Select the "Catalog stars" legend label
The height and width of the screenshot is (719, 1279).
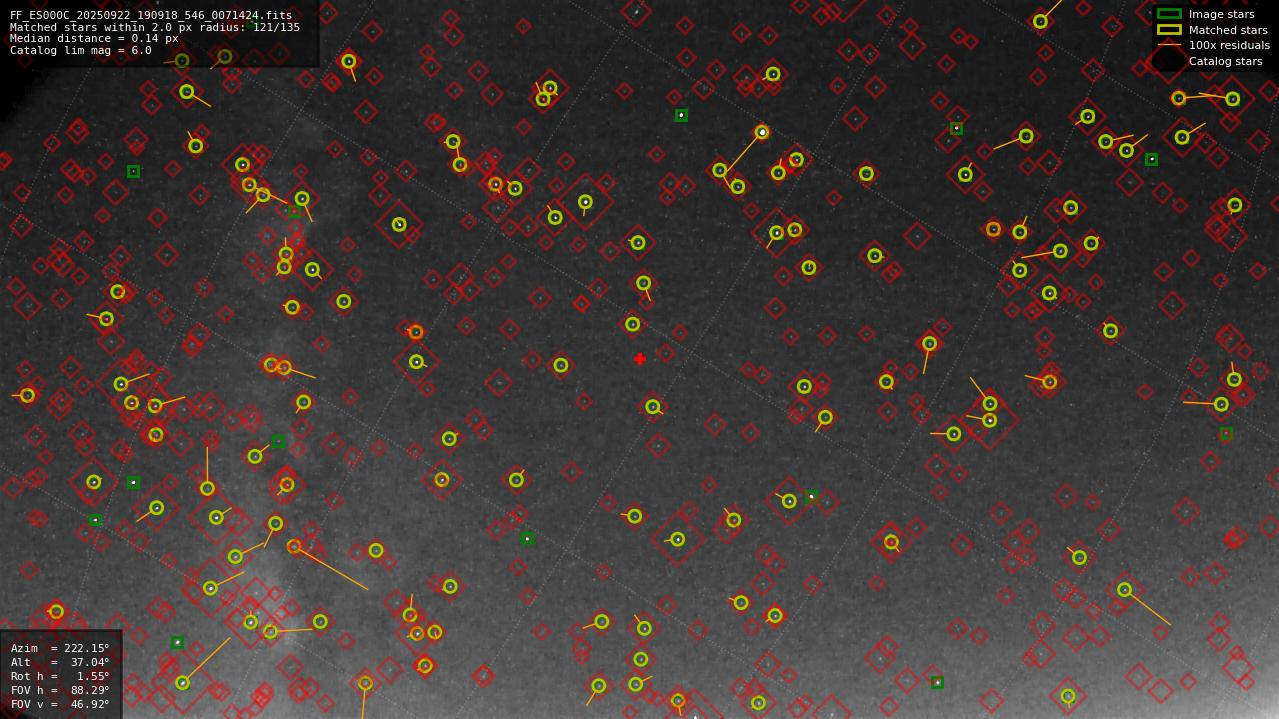tap(1225, 61)
